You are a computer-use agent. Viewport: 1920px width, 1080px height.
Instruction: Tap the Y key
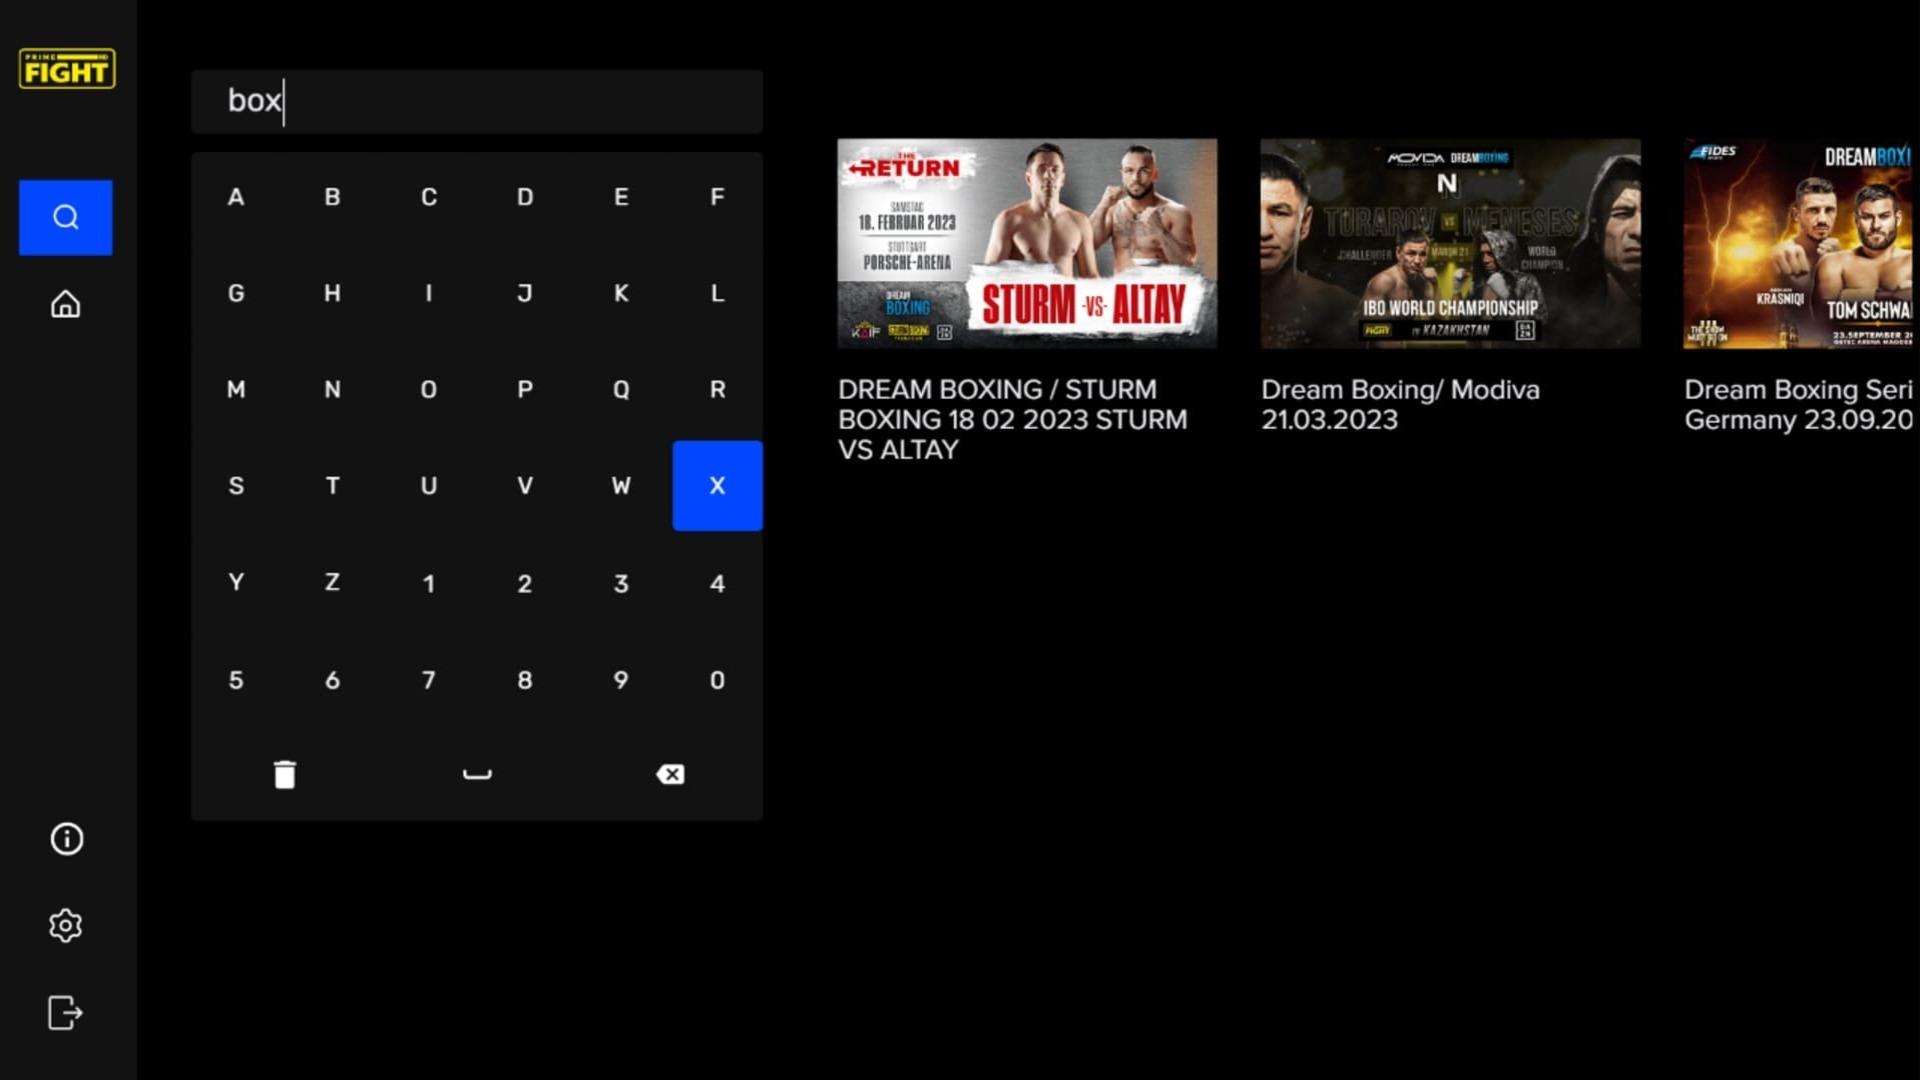point(236,582)
